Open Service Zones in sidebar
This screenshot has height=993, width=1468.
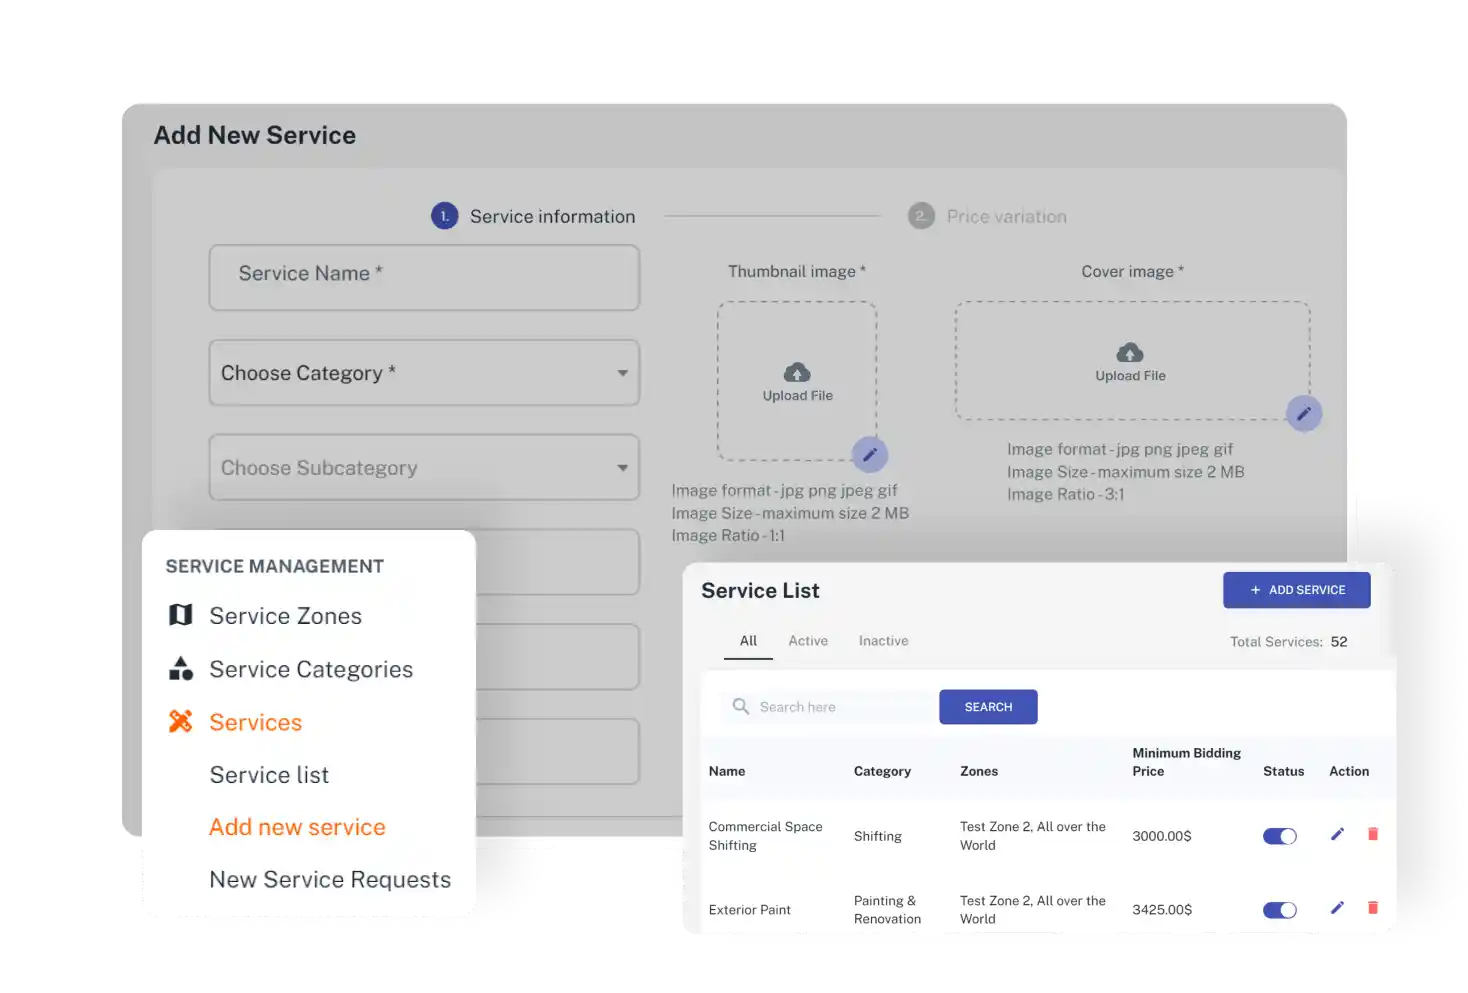click(286, 616)
